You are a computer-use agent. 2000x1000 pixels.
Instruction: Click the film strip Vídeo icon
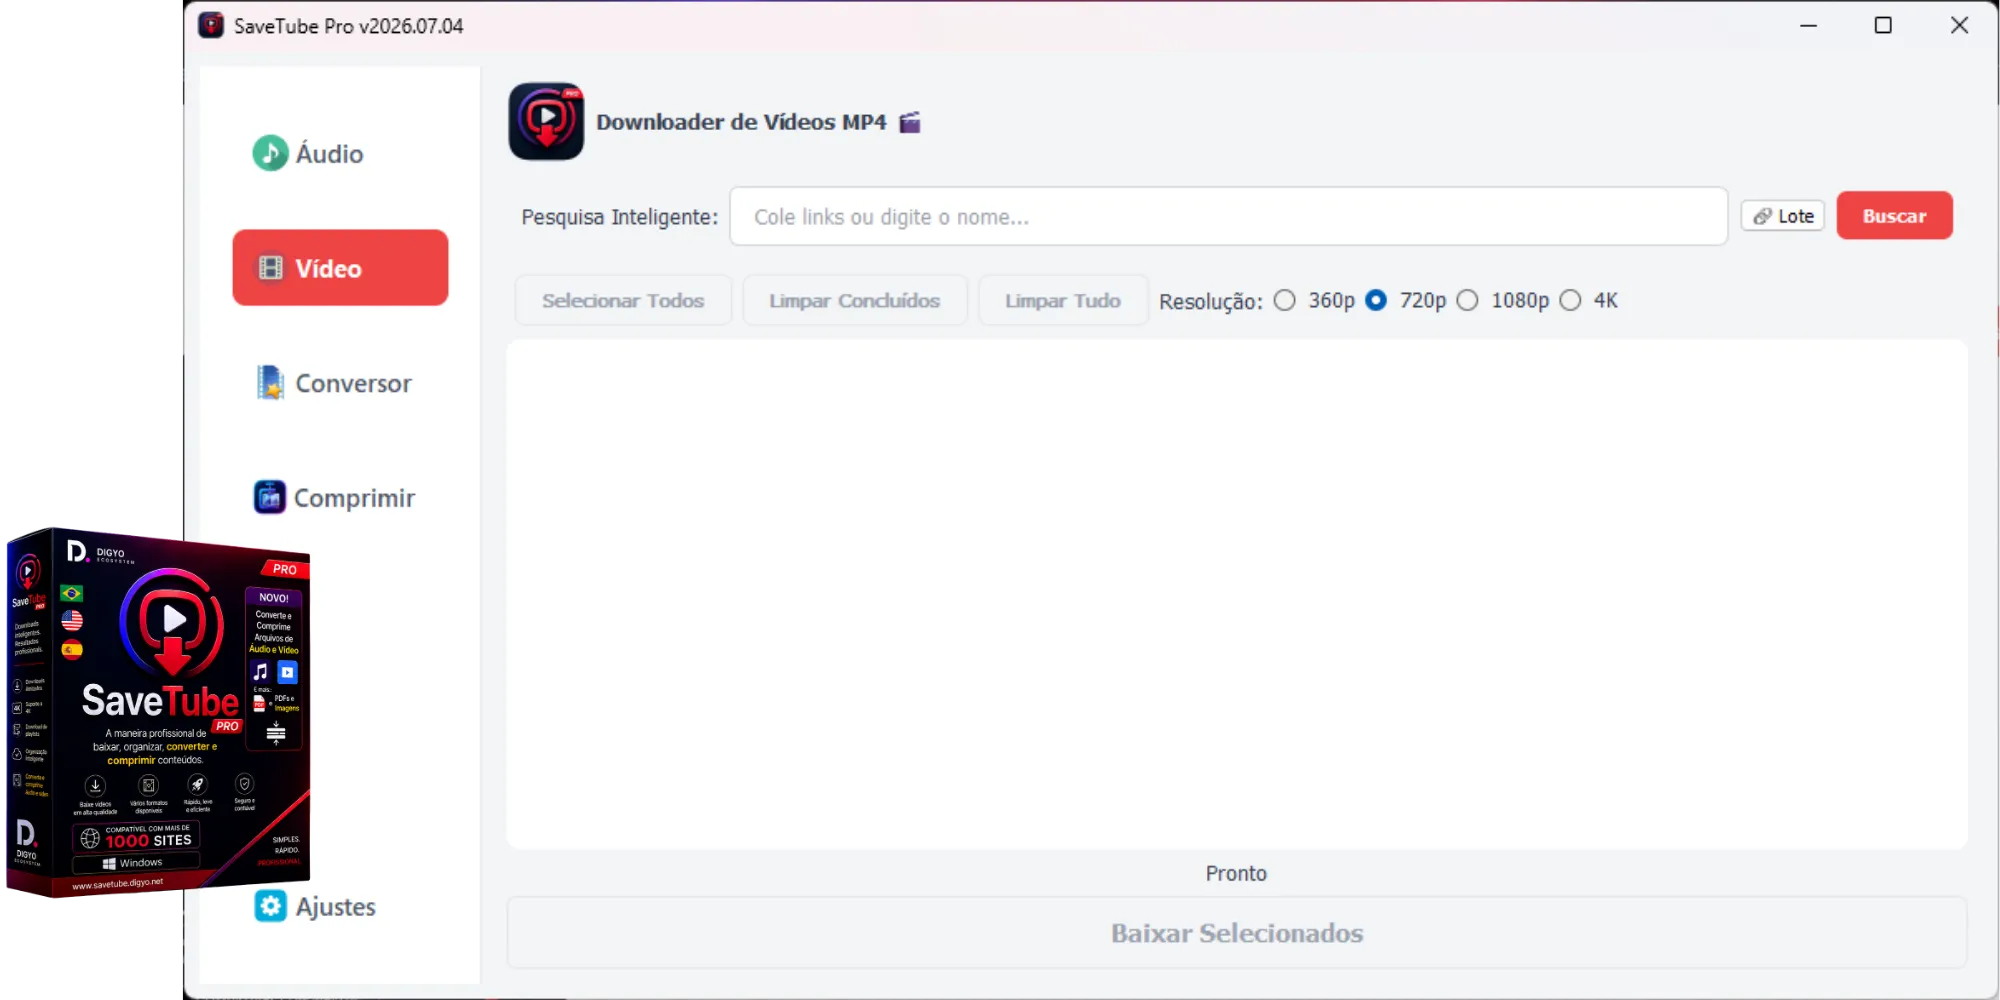pos(271,268)
